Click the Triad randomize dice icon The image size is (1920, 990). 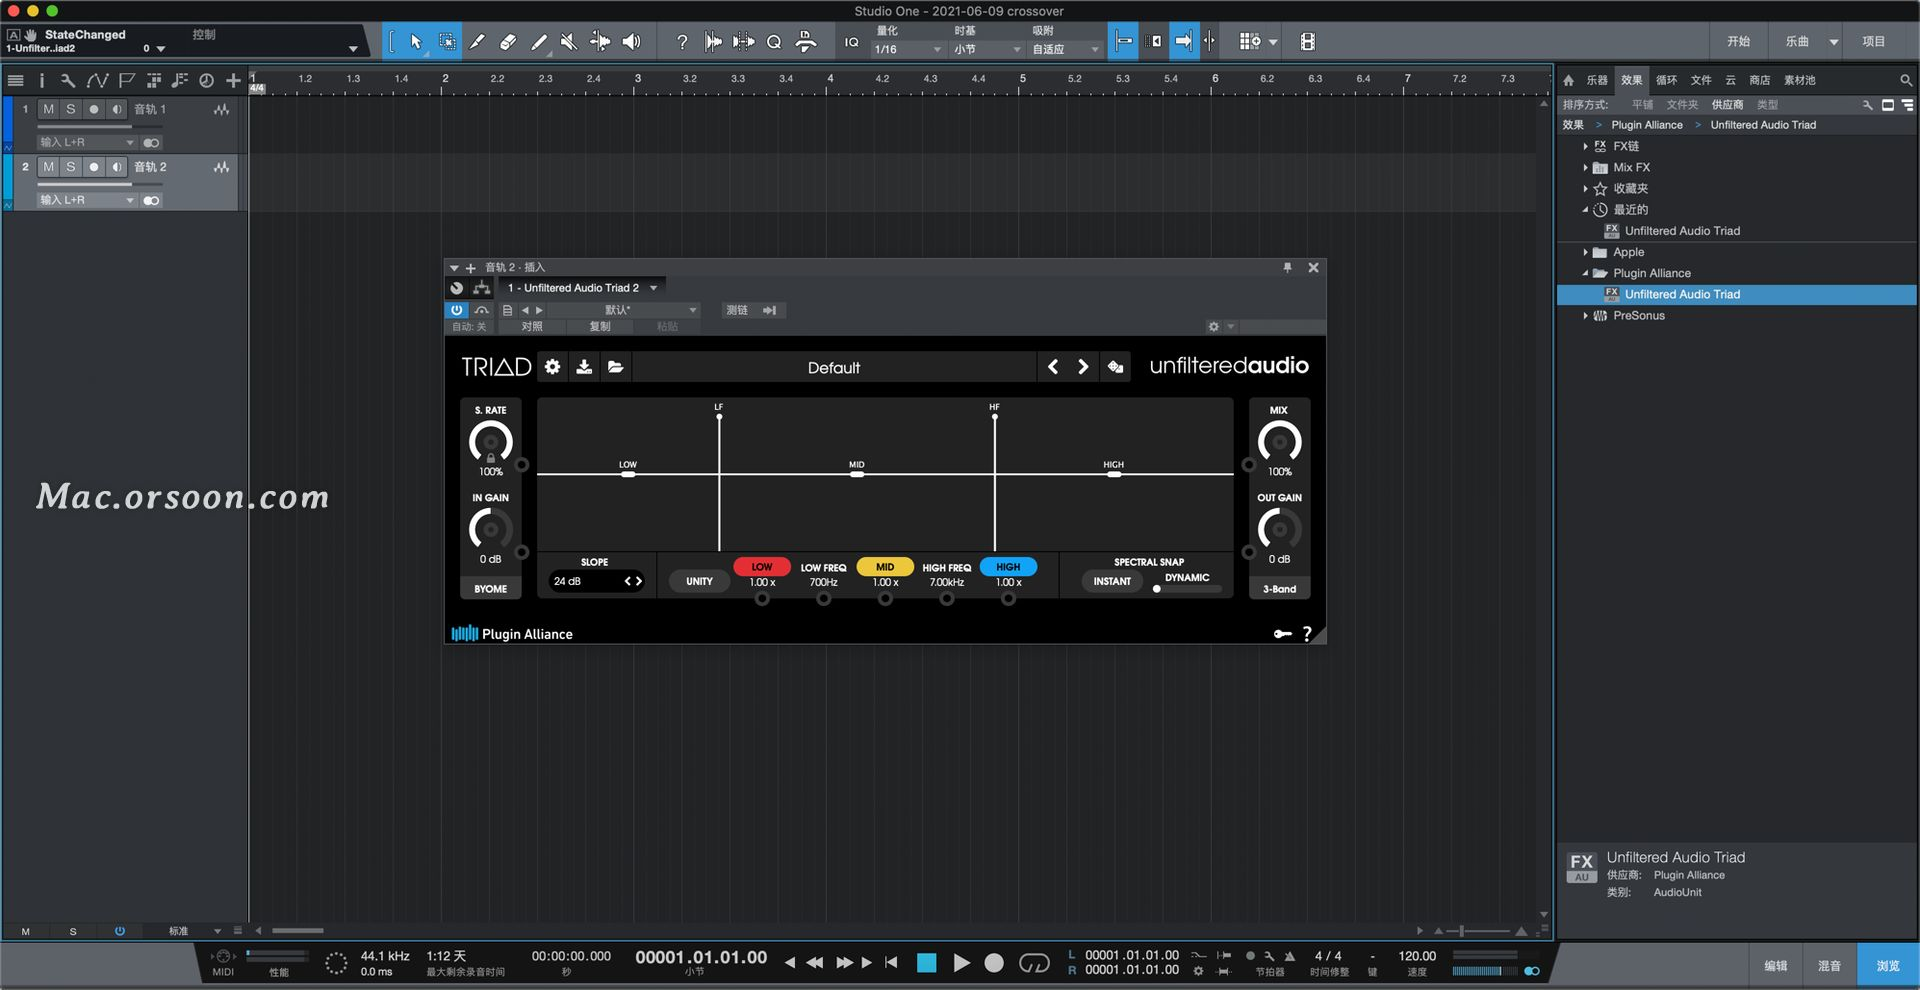click(x=1115, y=367)
